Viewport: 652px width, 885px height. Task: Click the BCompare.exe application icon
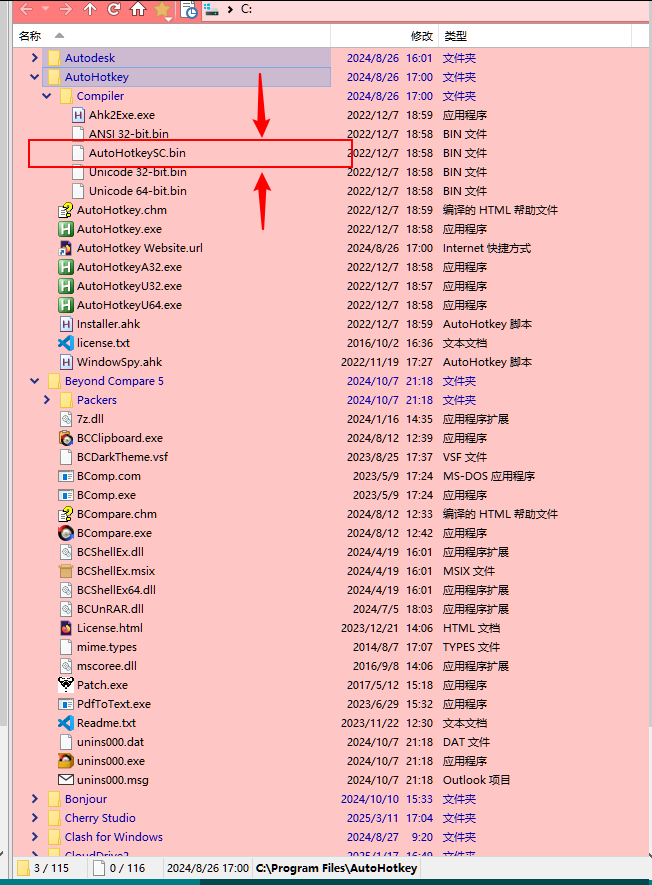point(66,533)
